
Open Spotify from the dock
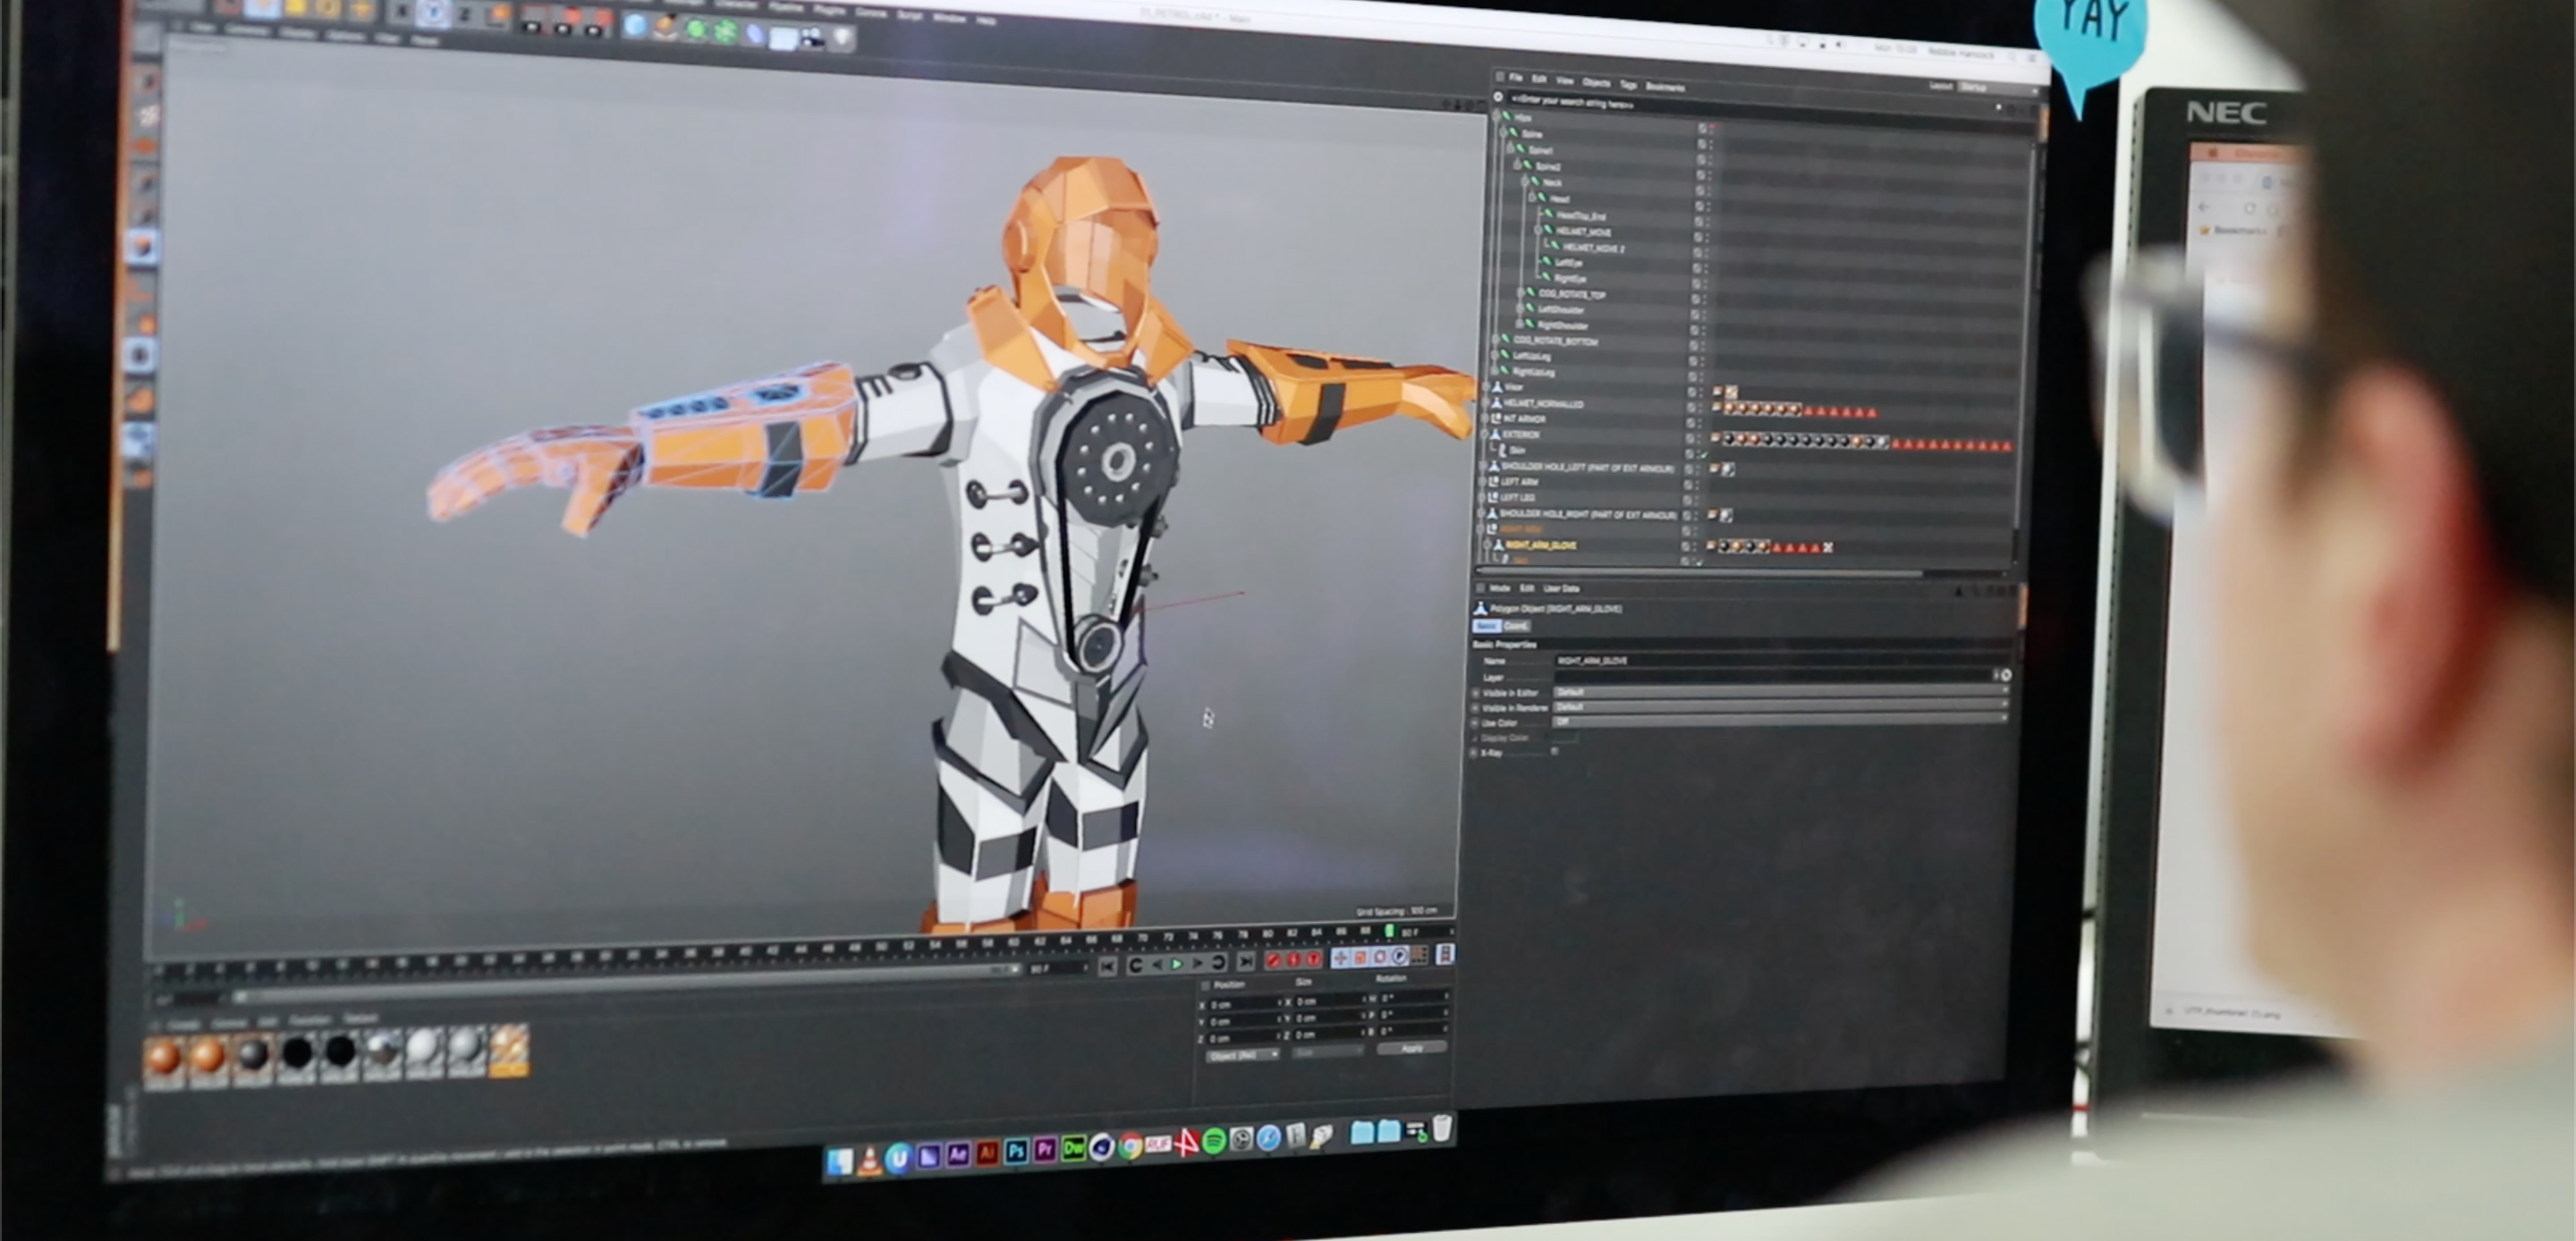click(x=1214, y=1142)
